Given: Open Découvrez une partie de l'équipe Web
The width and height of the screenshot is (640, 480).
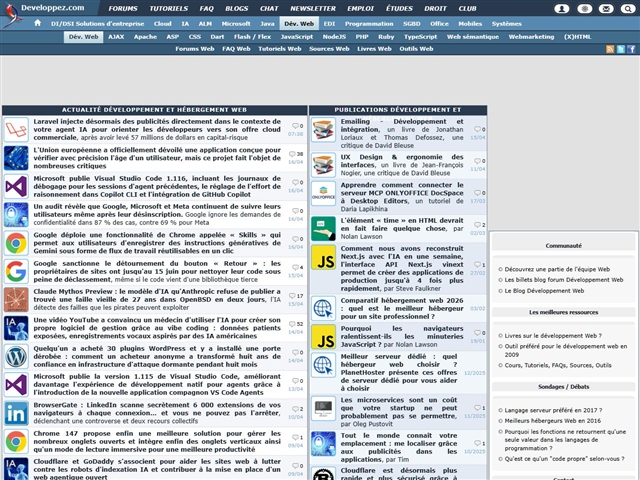Looking at the screenshot, I should click(x=557, y=269).
